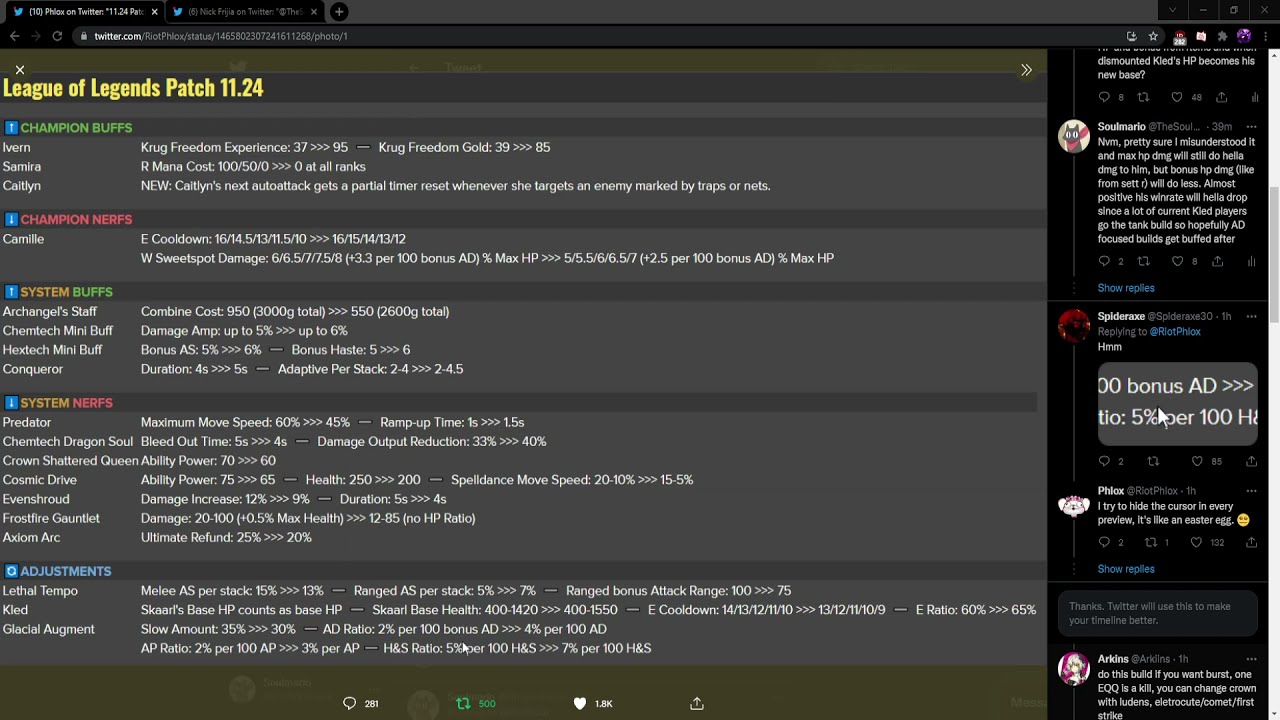The image size is (1280, 720).
Task: Open the @RiotPhlox mention link
Action: (x=1175, y=331)
